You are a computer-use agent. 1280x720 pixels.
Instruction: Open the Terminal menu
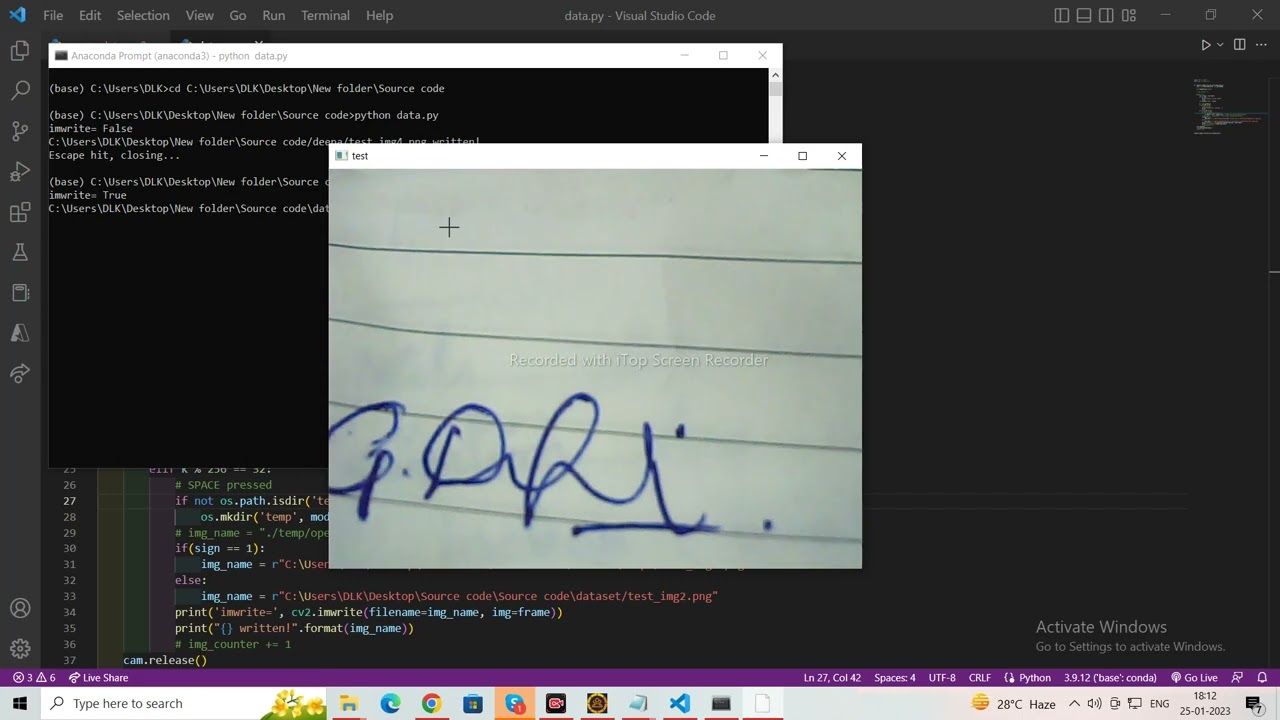pos(325,16)
